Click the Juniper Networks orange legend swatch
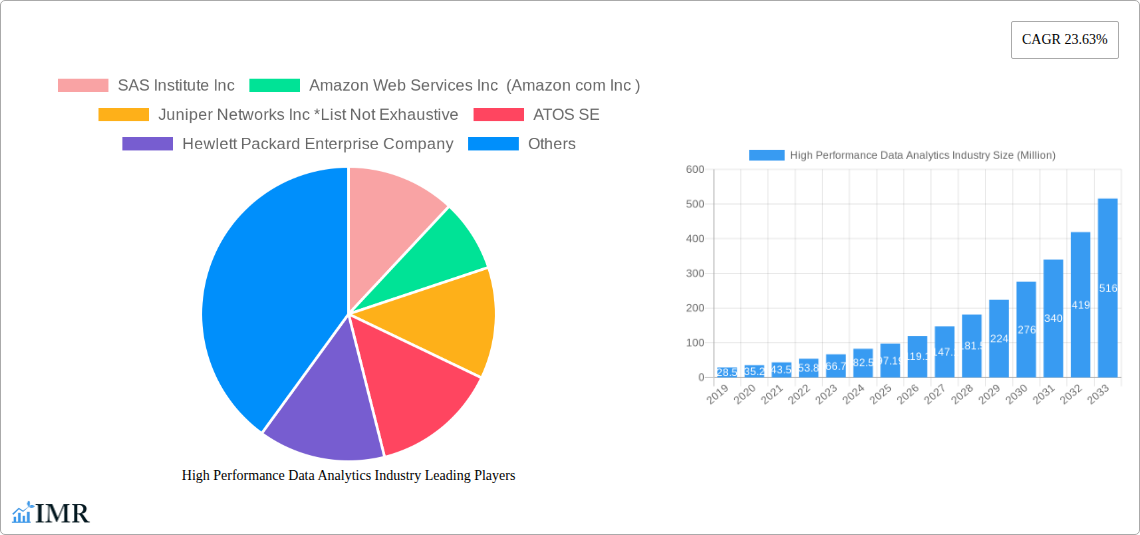Screen dimensions: 1140x535 pyautogui.click(x=123, y=115)
